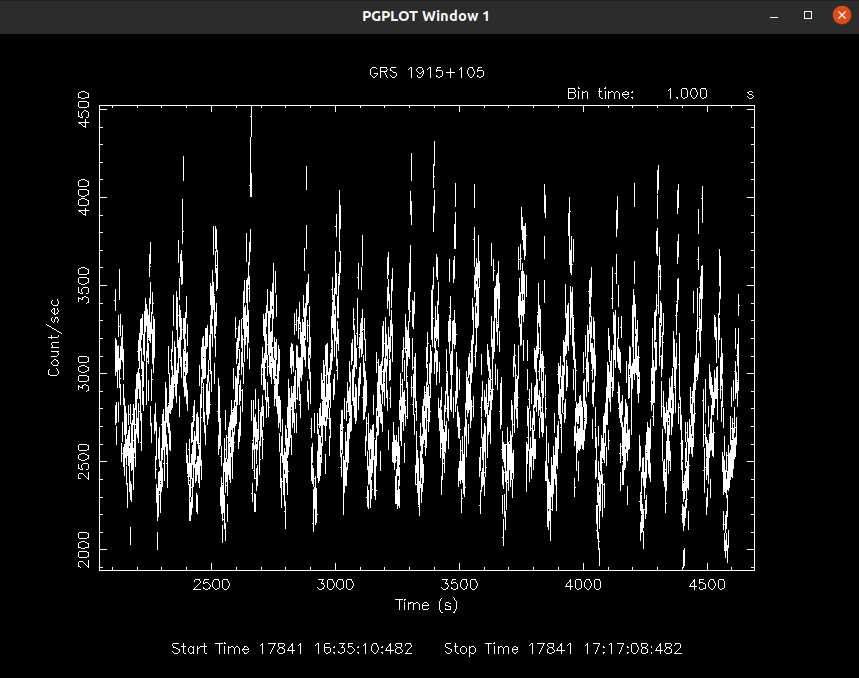Minimize the PGPLOT window

click(x=774, y=15)
